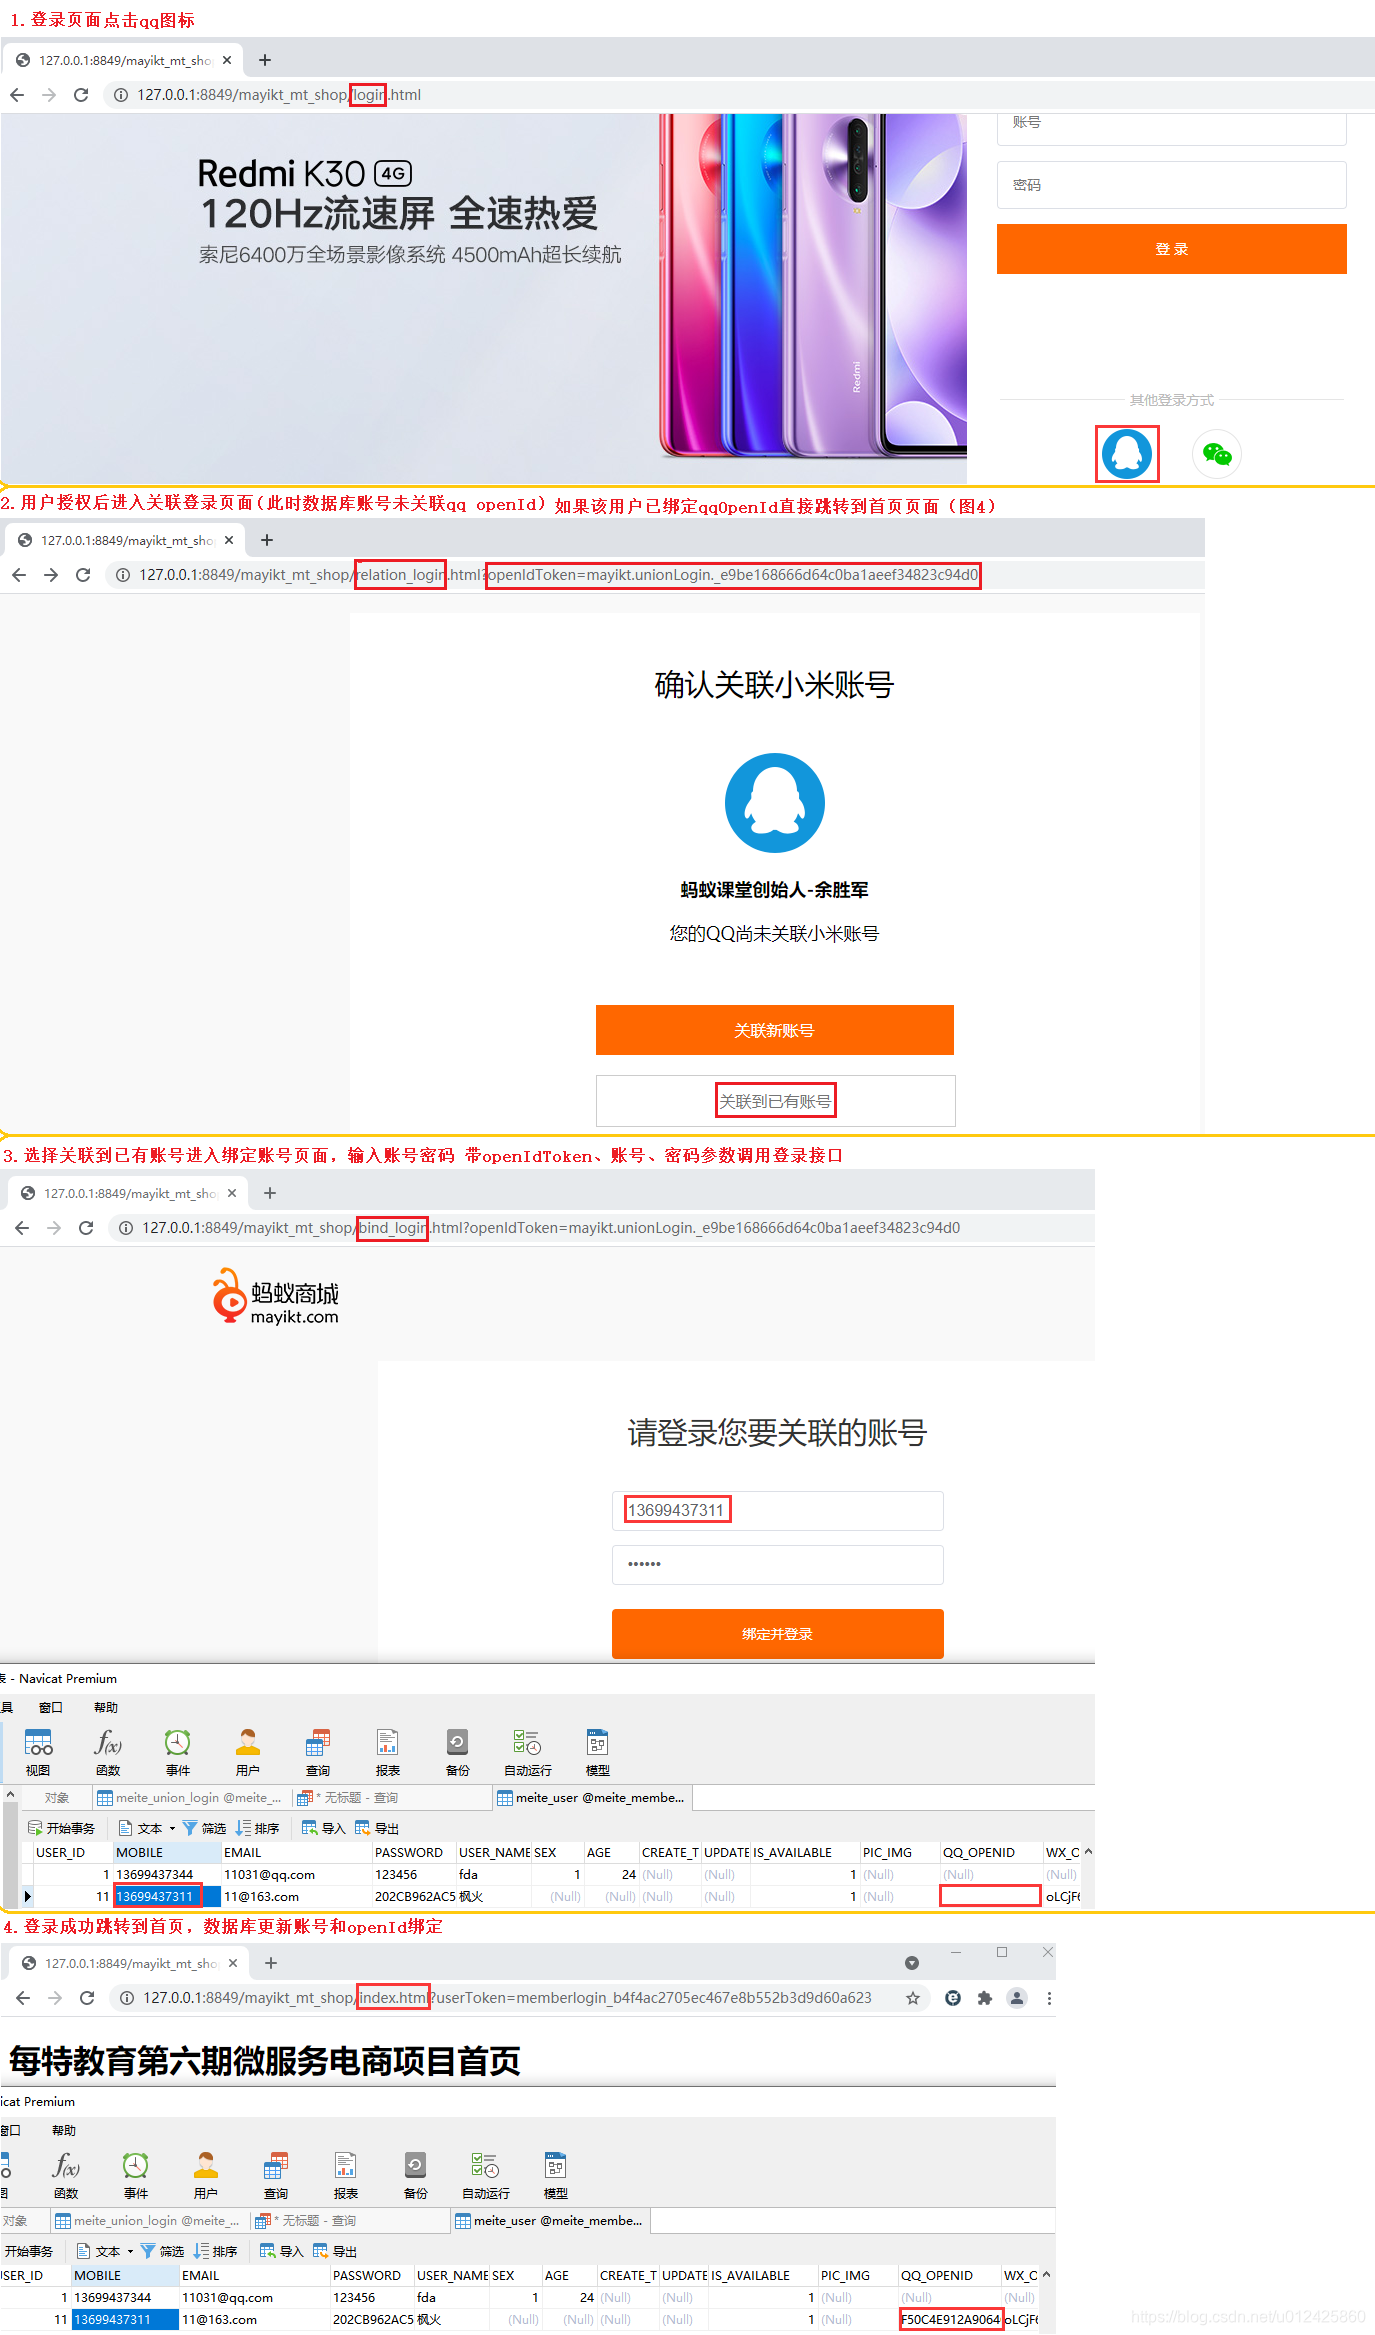Go back on the relation_login.html browser
The width and height of the screenshot is (1375, 2335).
[x=19, y=575]
